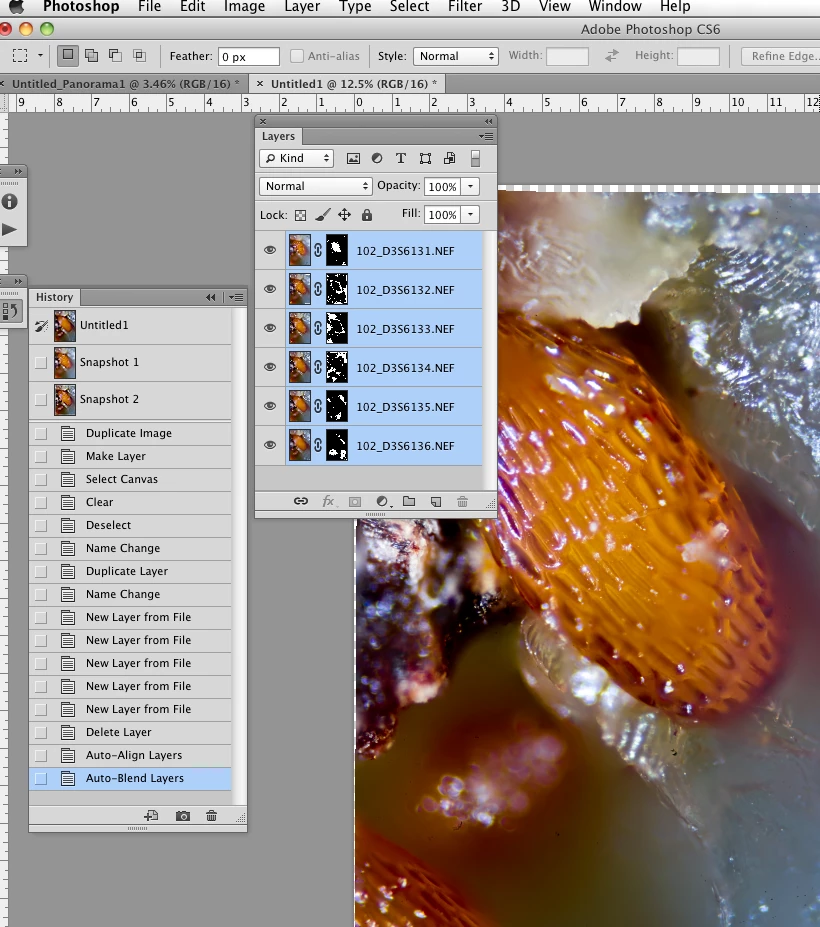Image resolution: width=820 pixels, height=927 pixels.
Task: Hide layer 102_D3S6131.NEF eye icon
Action: pyautogui.click(x=270, y=250)
